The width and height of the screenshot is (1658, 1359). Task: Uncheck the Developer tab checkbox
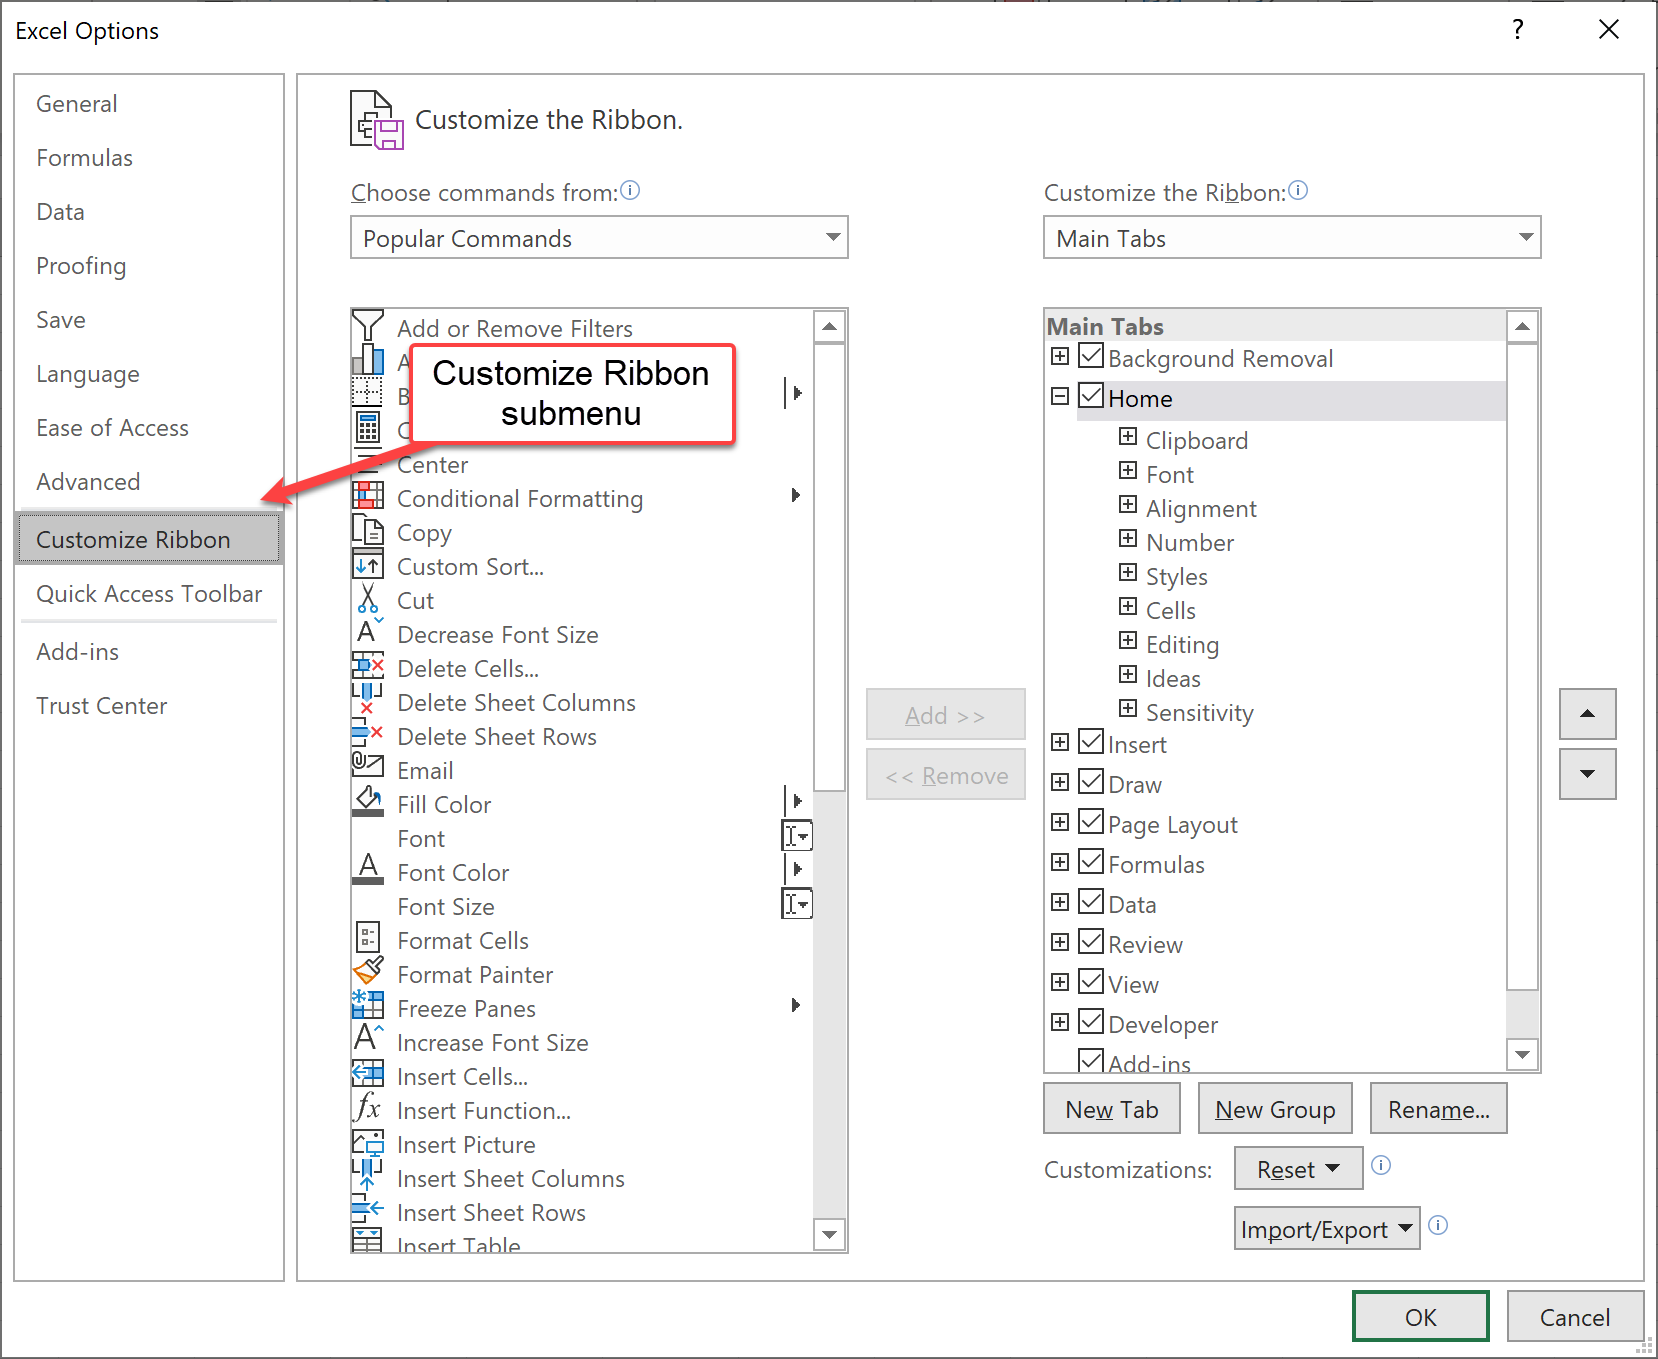(x=1091, y=1022)
